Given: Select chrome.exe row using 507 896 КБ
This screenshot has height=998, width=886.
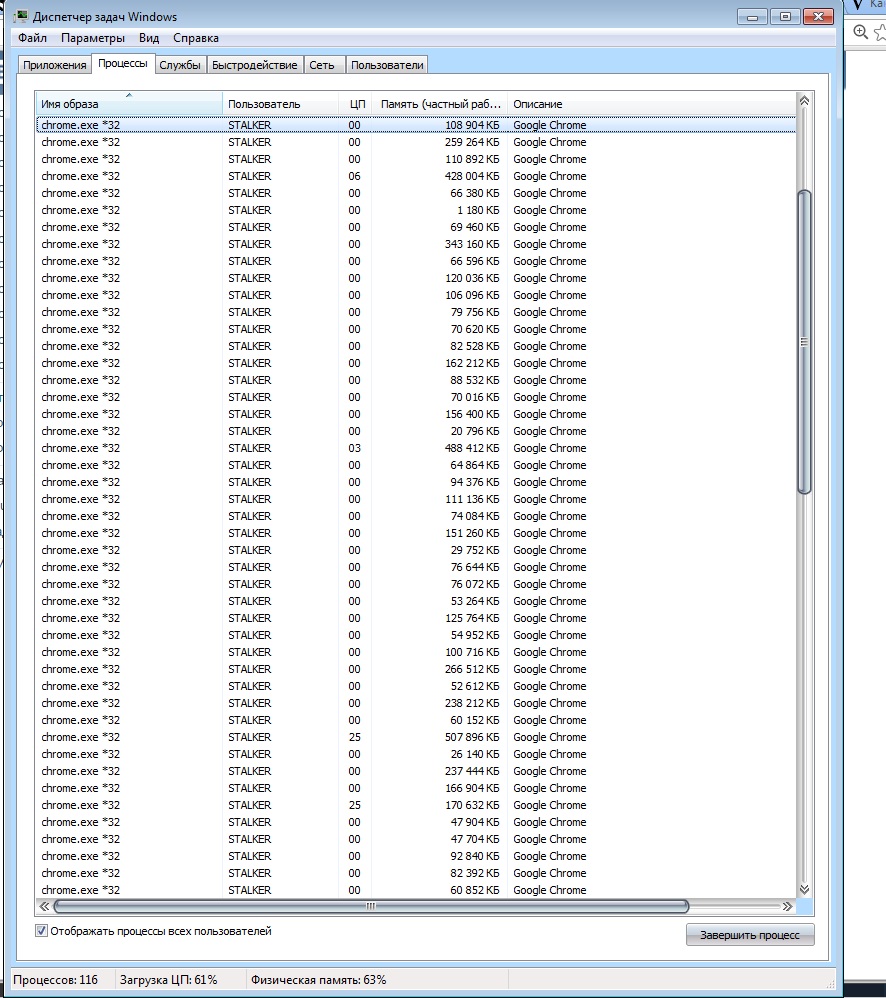Looking at the screenshot, I should [x=416, y=737].
